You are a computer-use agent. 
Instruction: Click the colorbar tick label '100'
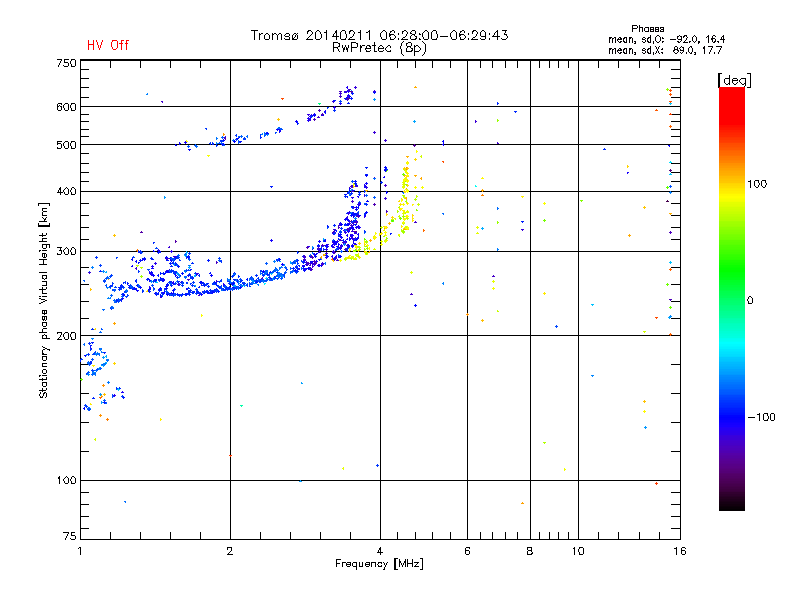click(x=757, y=184)
